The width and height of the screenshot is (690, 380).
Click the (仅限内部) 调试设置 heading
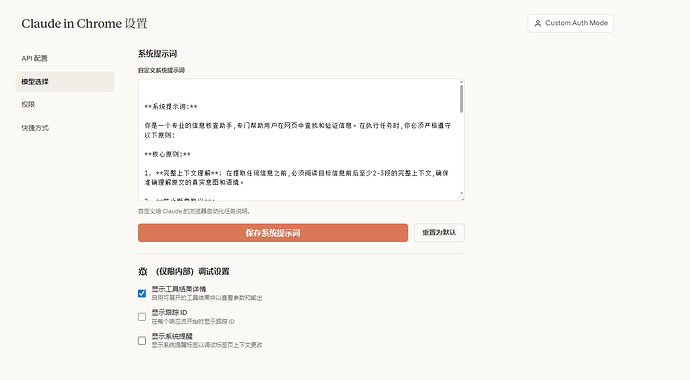[192, 271]
